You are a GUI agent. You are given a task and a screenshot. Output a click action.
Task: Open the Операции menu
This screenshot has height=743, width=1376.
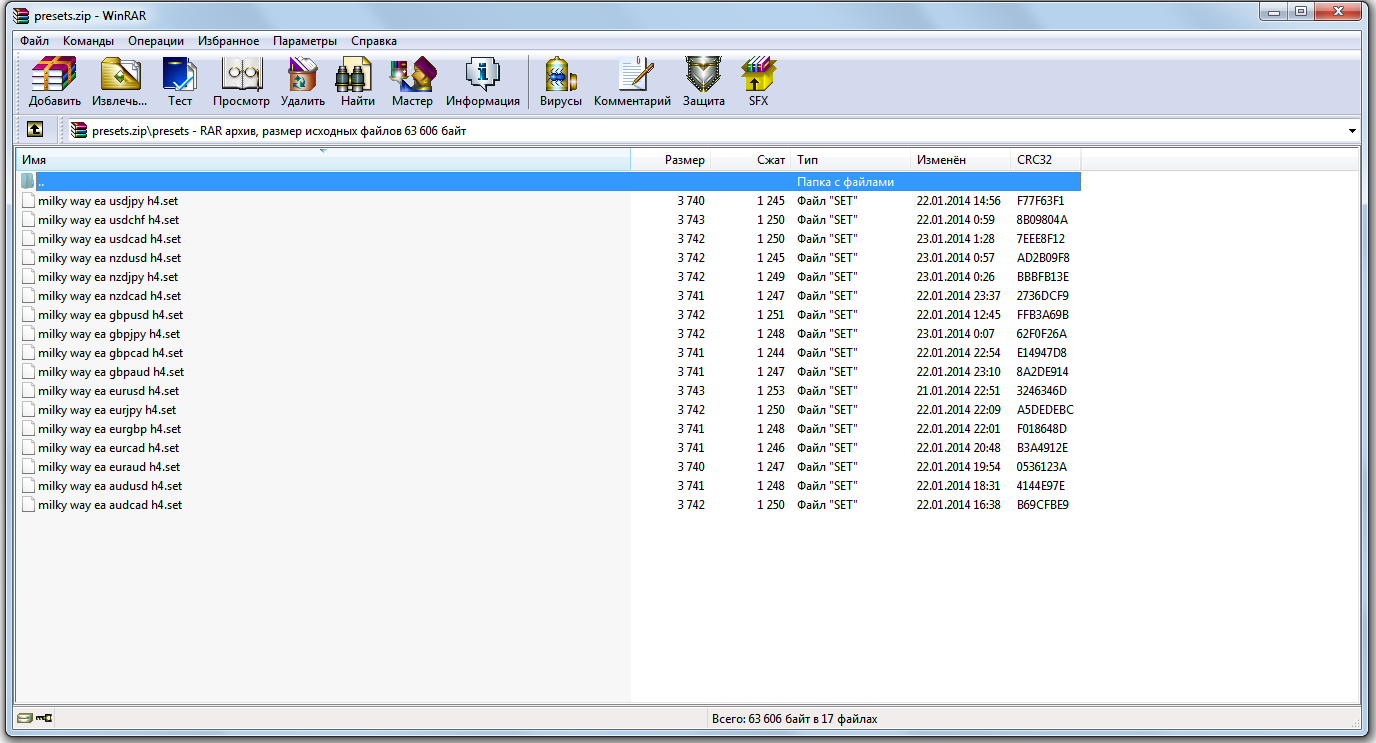(156, 41)
